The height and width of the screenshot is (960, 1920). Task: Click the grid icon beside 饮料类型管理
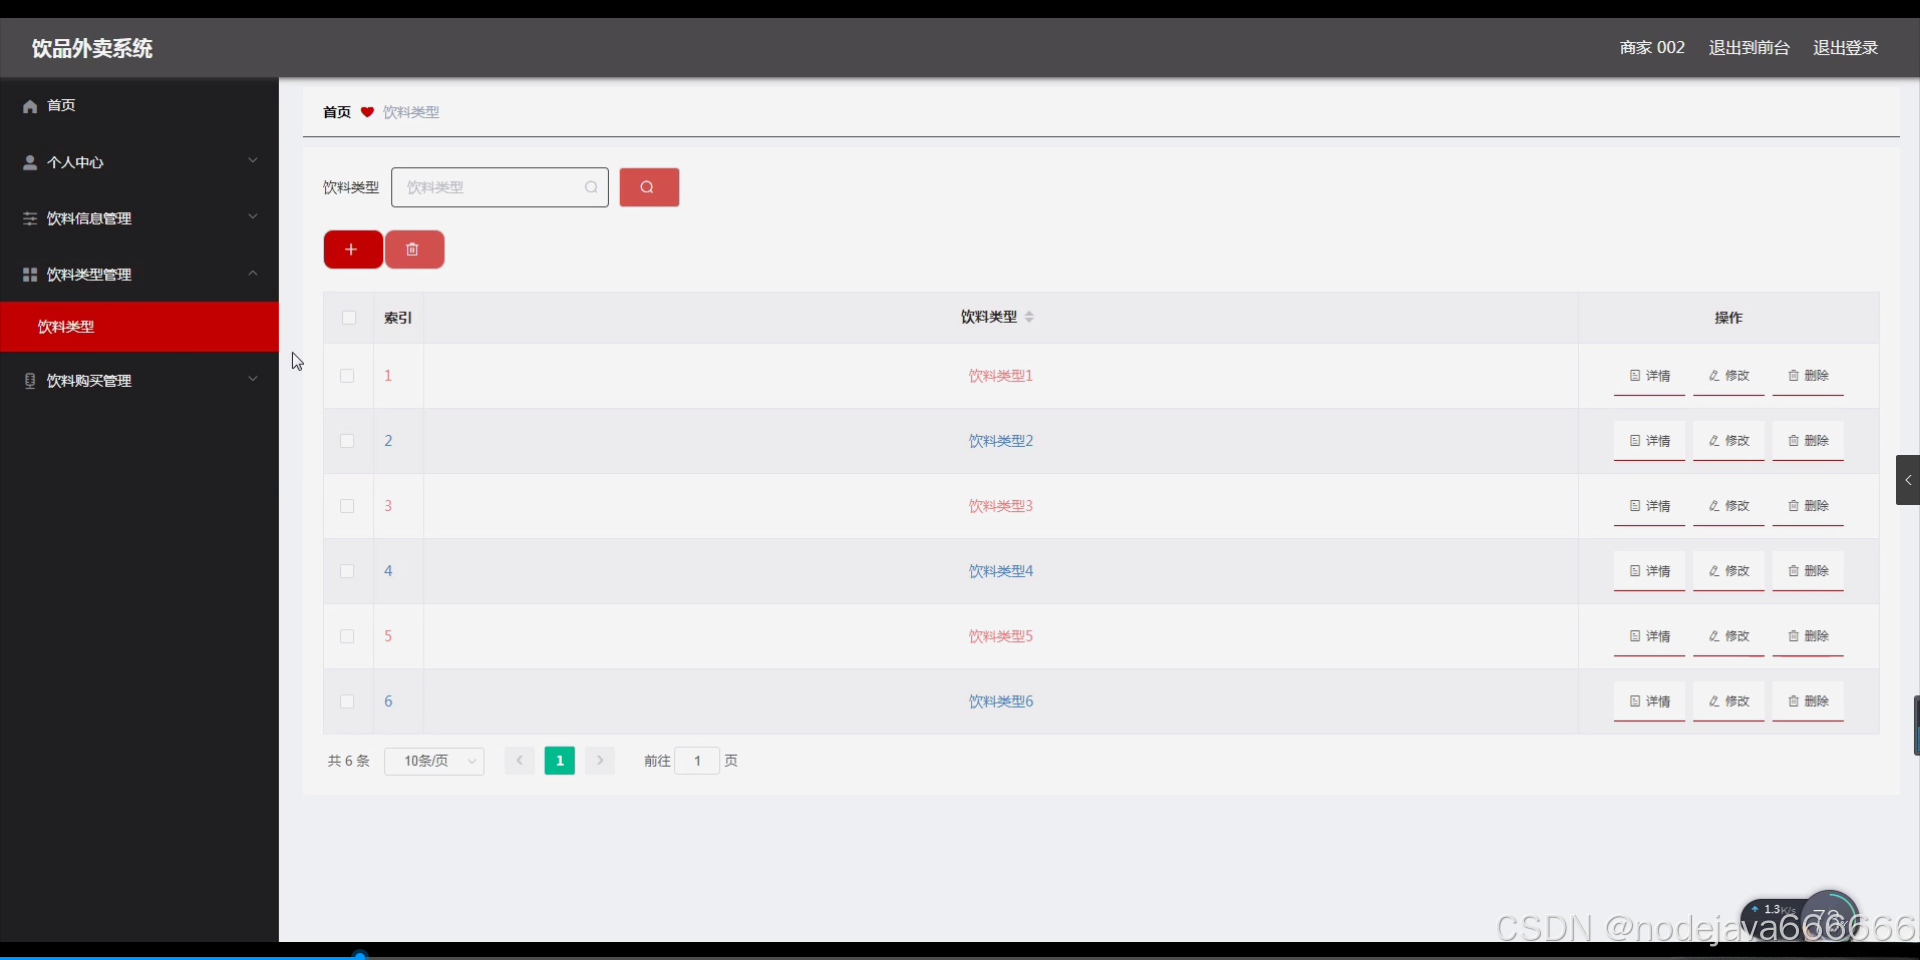click(30, 274)
